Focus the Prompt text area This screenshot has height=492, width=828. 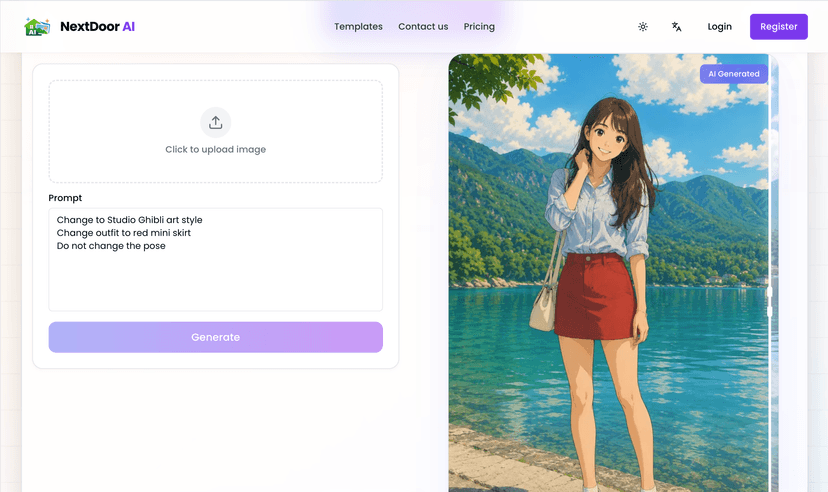(x=215, y=259)
